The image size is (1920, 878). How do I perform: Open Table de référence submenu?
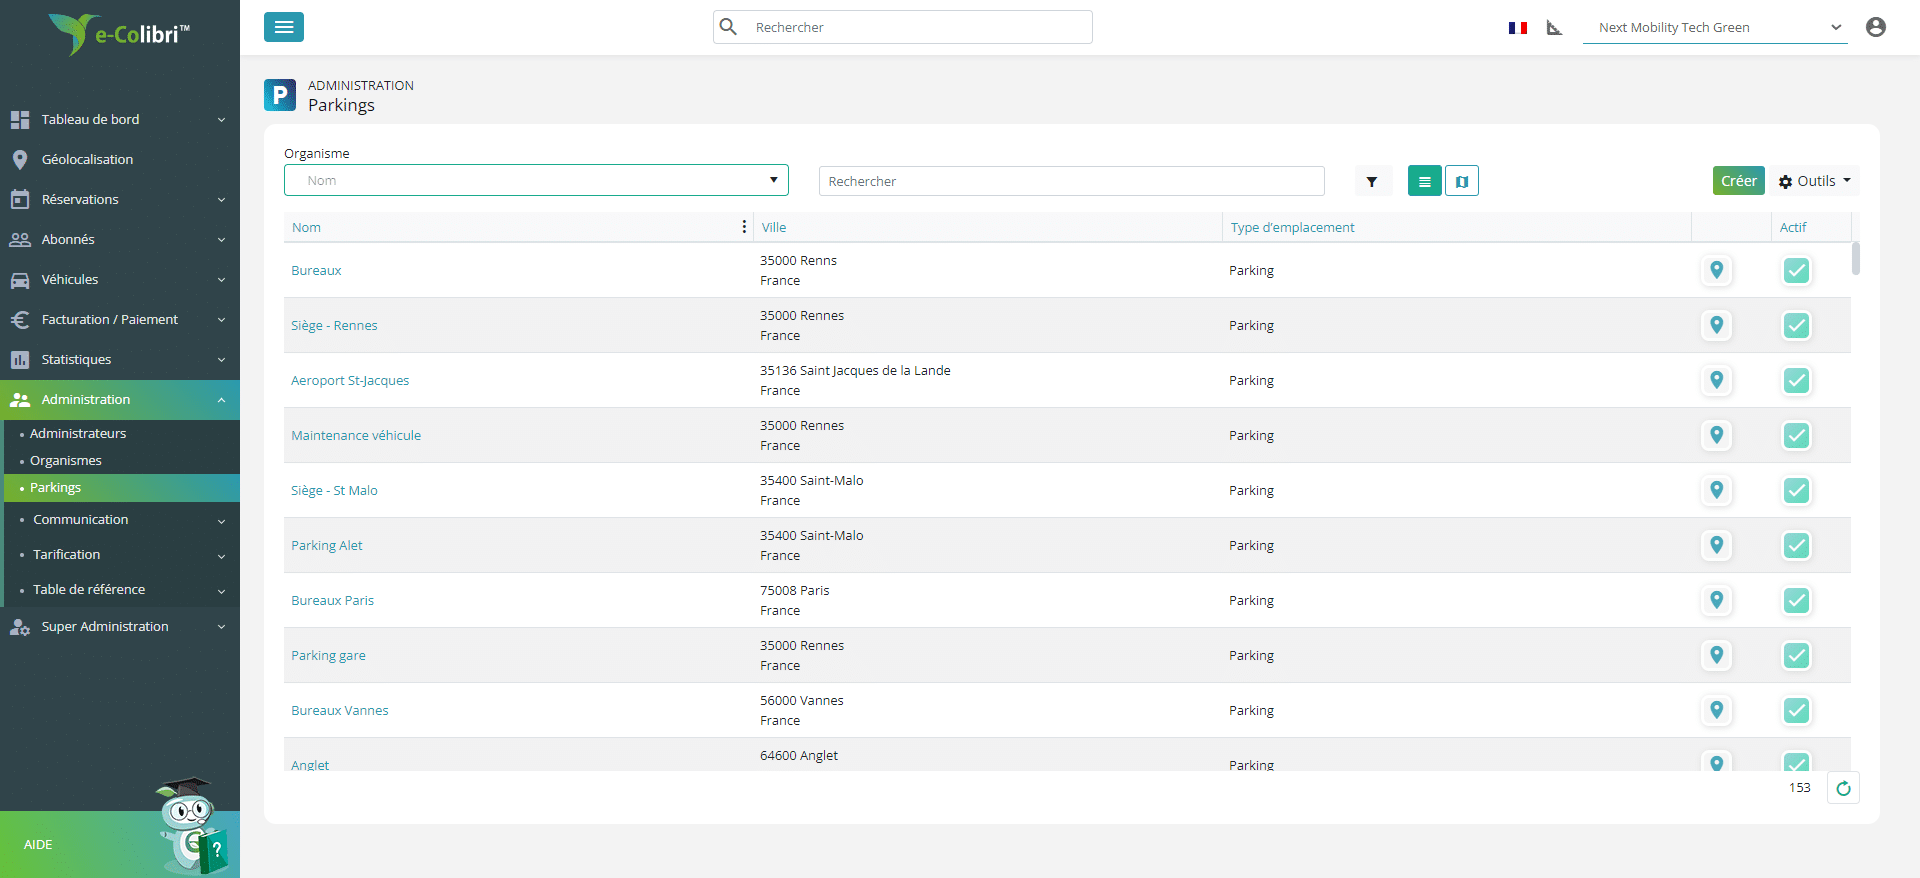(x=120, y=589)
